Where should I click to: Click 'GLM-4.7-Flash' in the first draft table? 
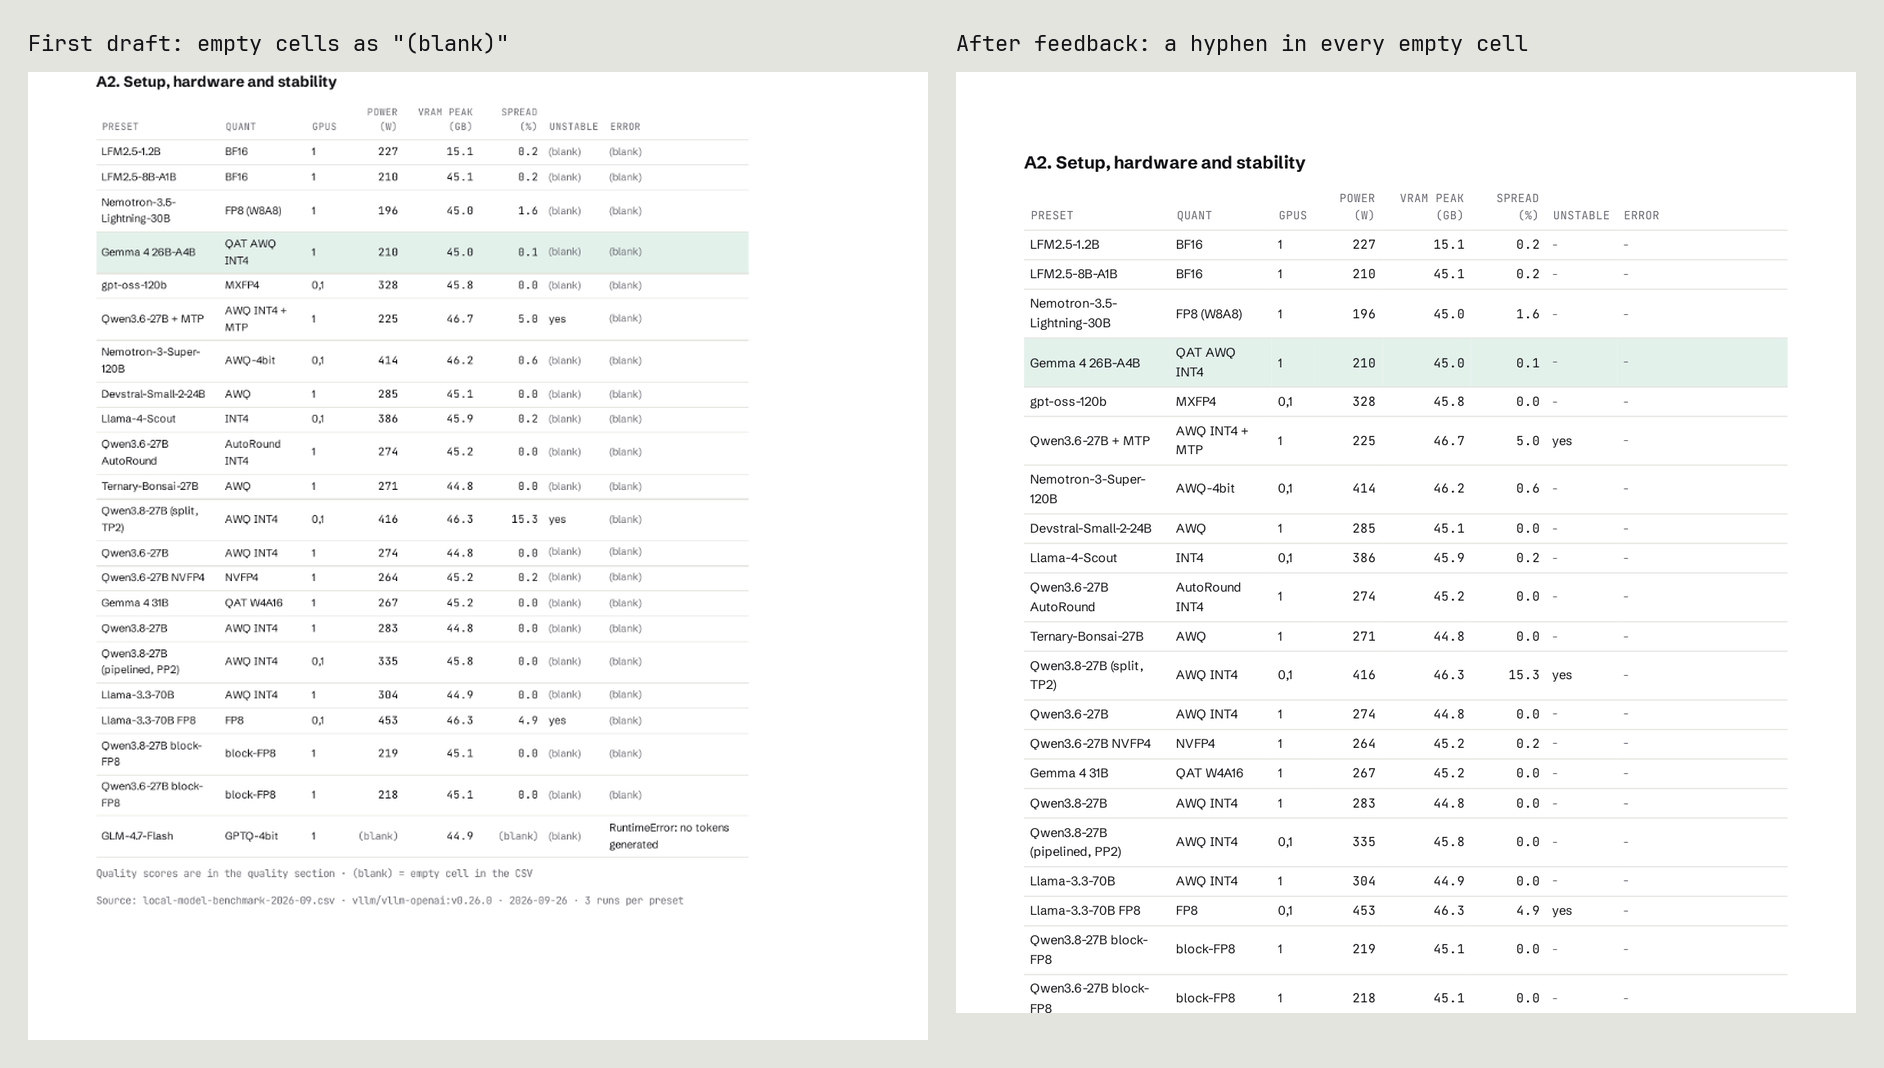[x=137, y=836]
